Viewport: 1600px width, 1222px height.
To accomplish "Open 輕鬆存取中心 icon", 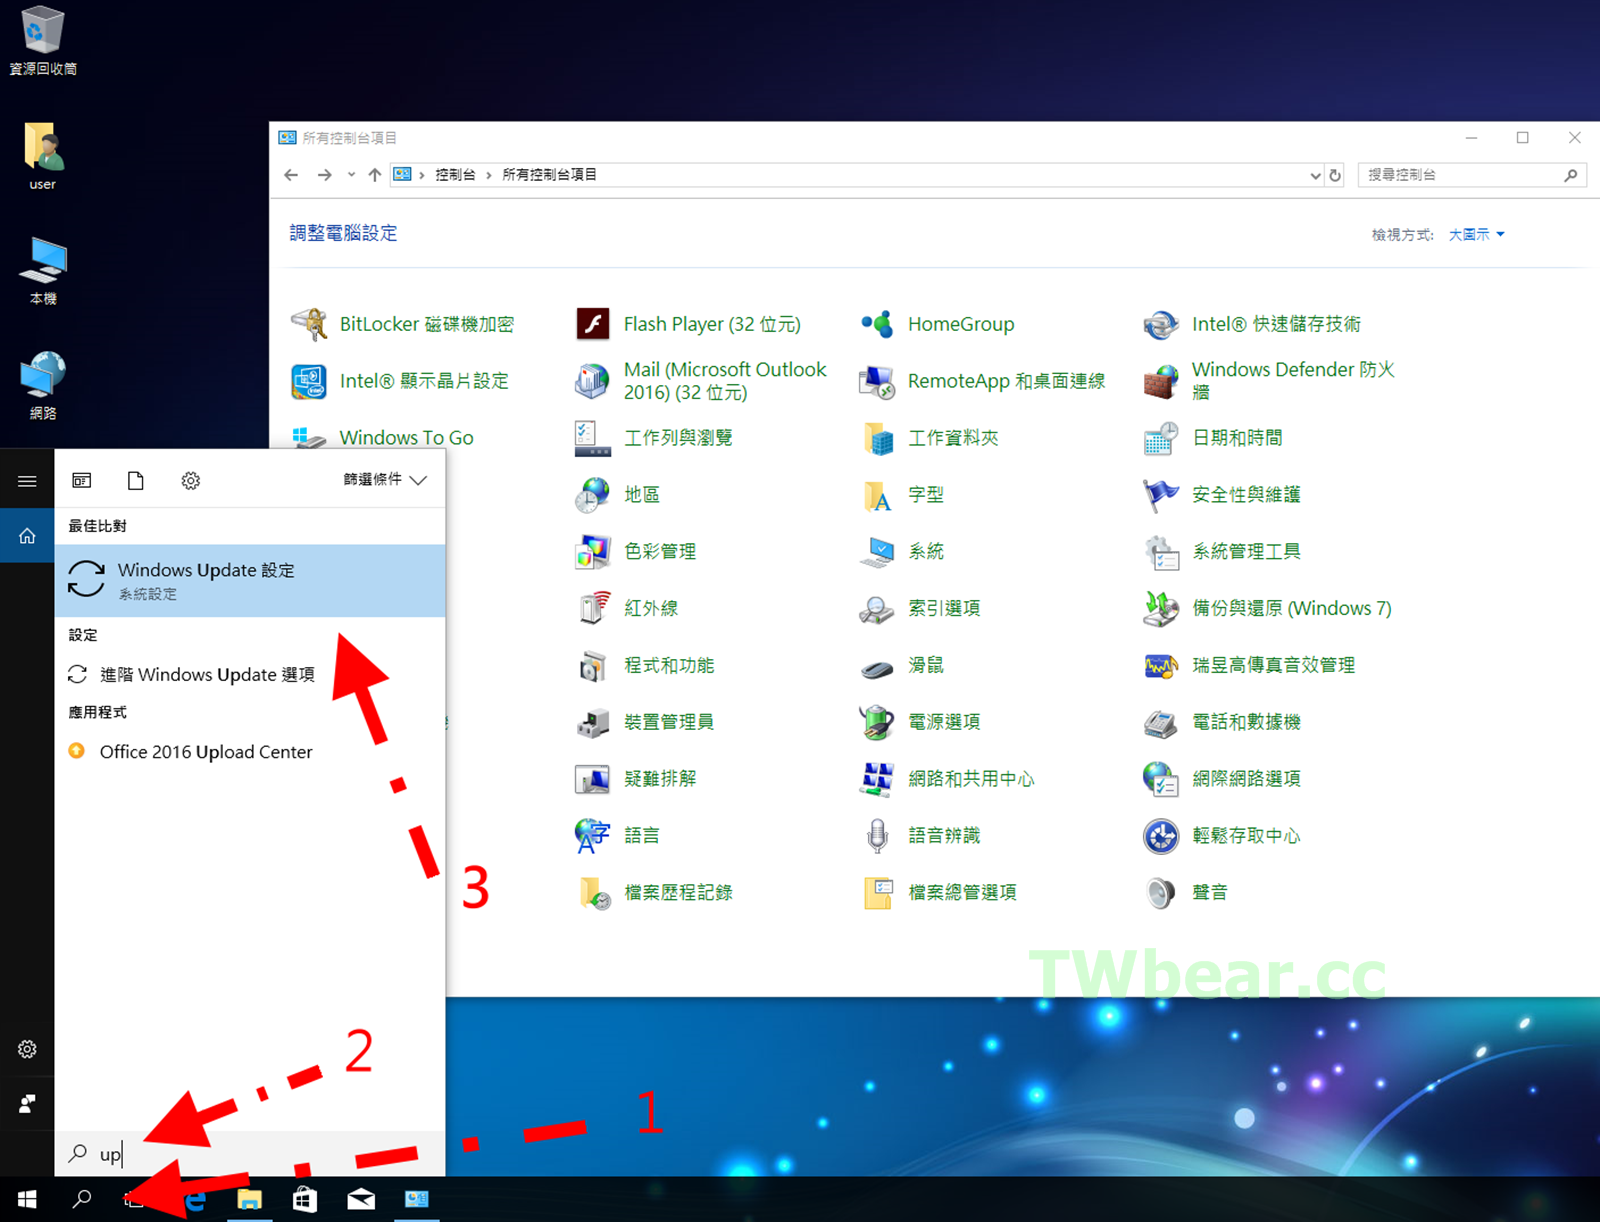I will [1161, 836].
